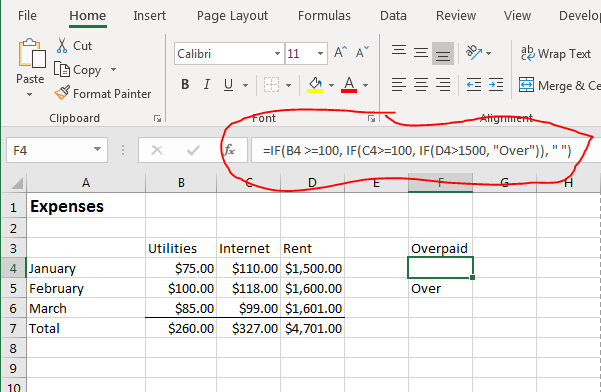This screenshot has height=392, width=601.
Task: Cancel the formula entry with the X
Action: click(x=157, y=150)
